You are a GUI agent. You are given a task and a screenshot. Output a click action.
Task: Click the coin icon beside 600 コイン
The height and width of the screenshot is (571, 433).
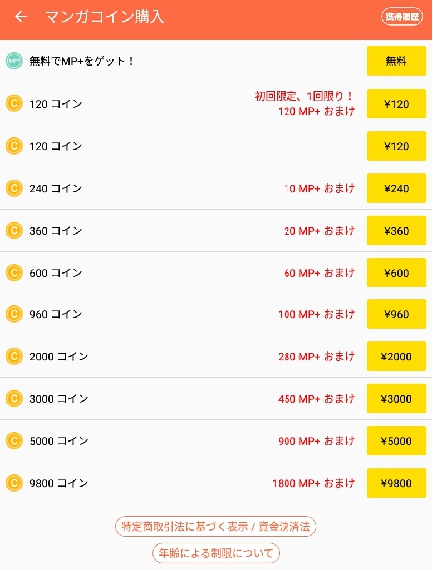(14, 273)
